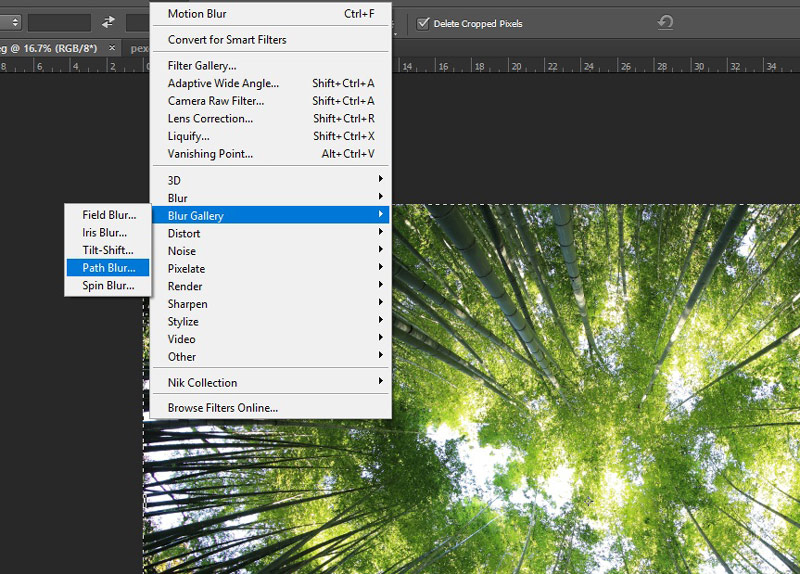Image resolution: width=800 pixels, height=574 pixels.
Task: Apply the last filter, Motion Blur
Action: coord(198,14)
